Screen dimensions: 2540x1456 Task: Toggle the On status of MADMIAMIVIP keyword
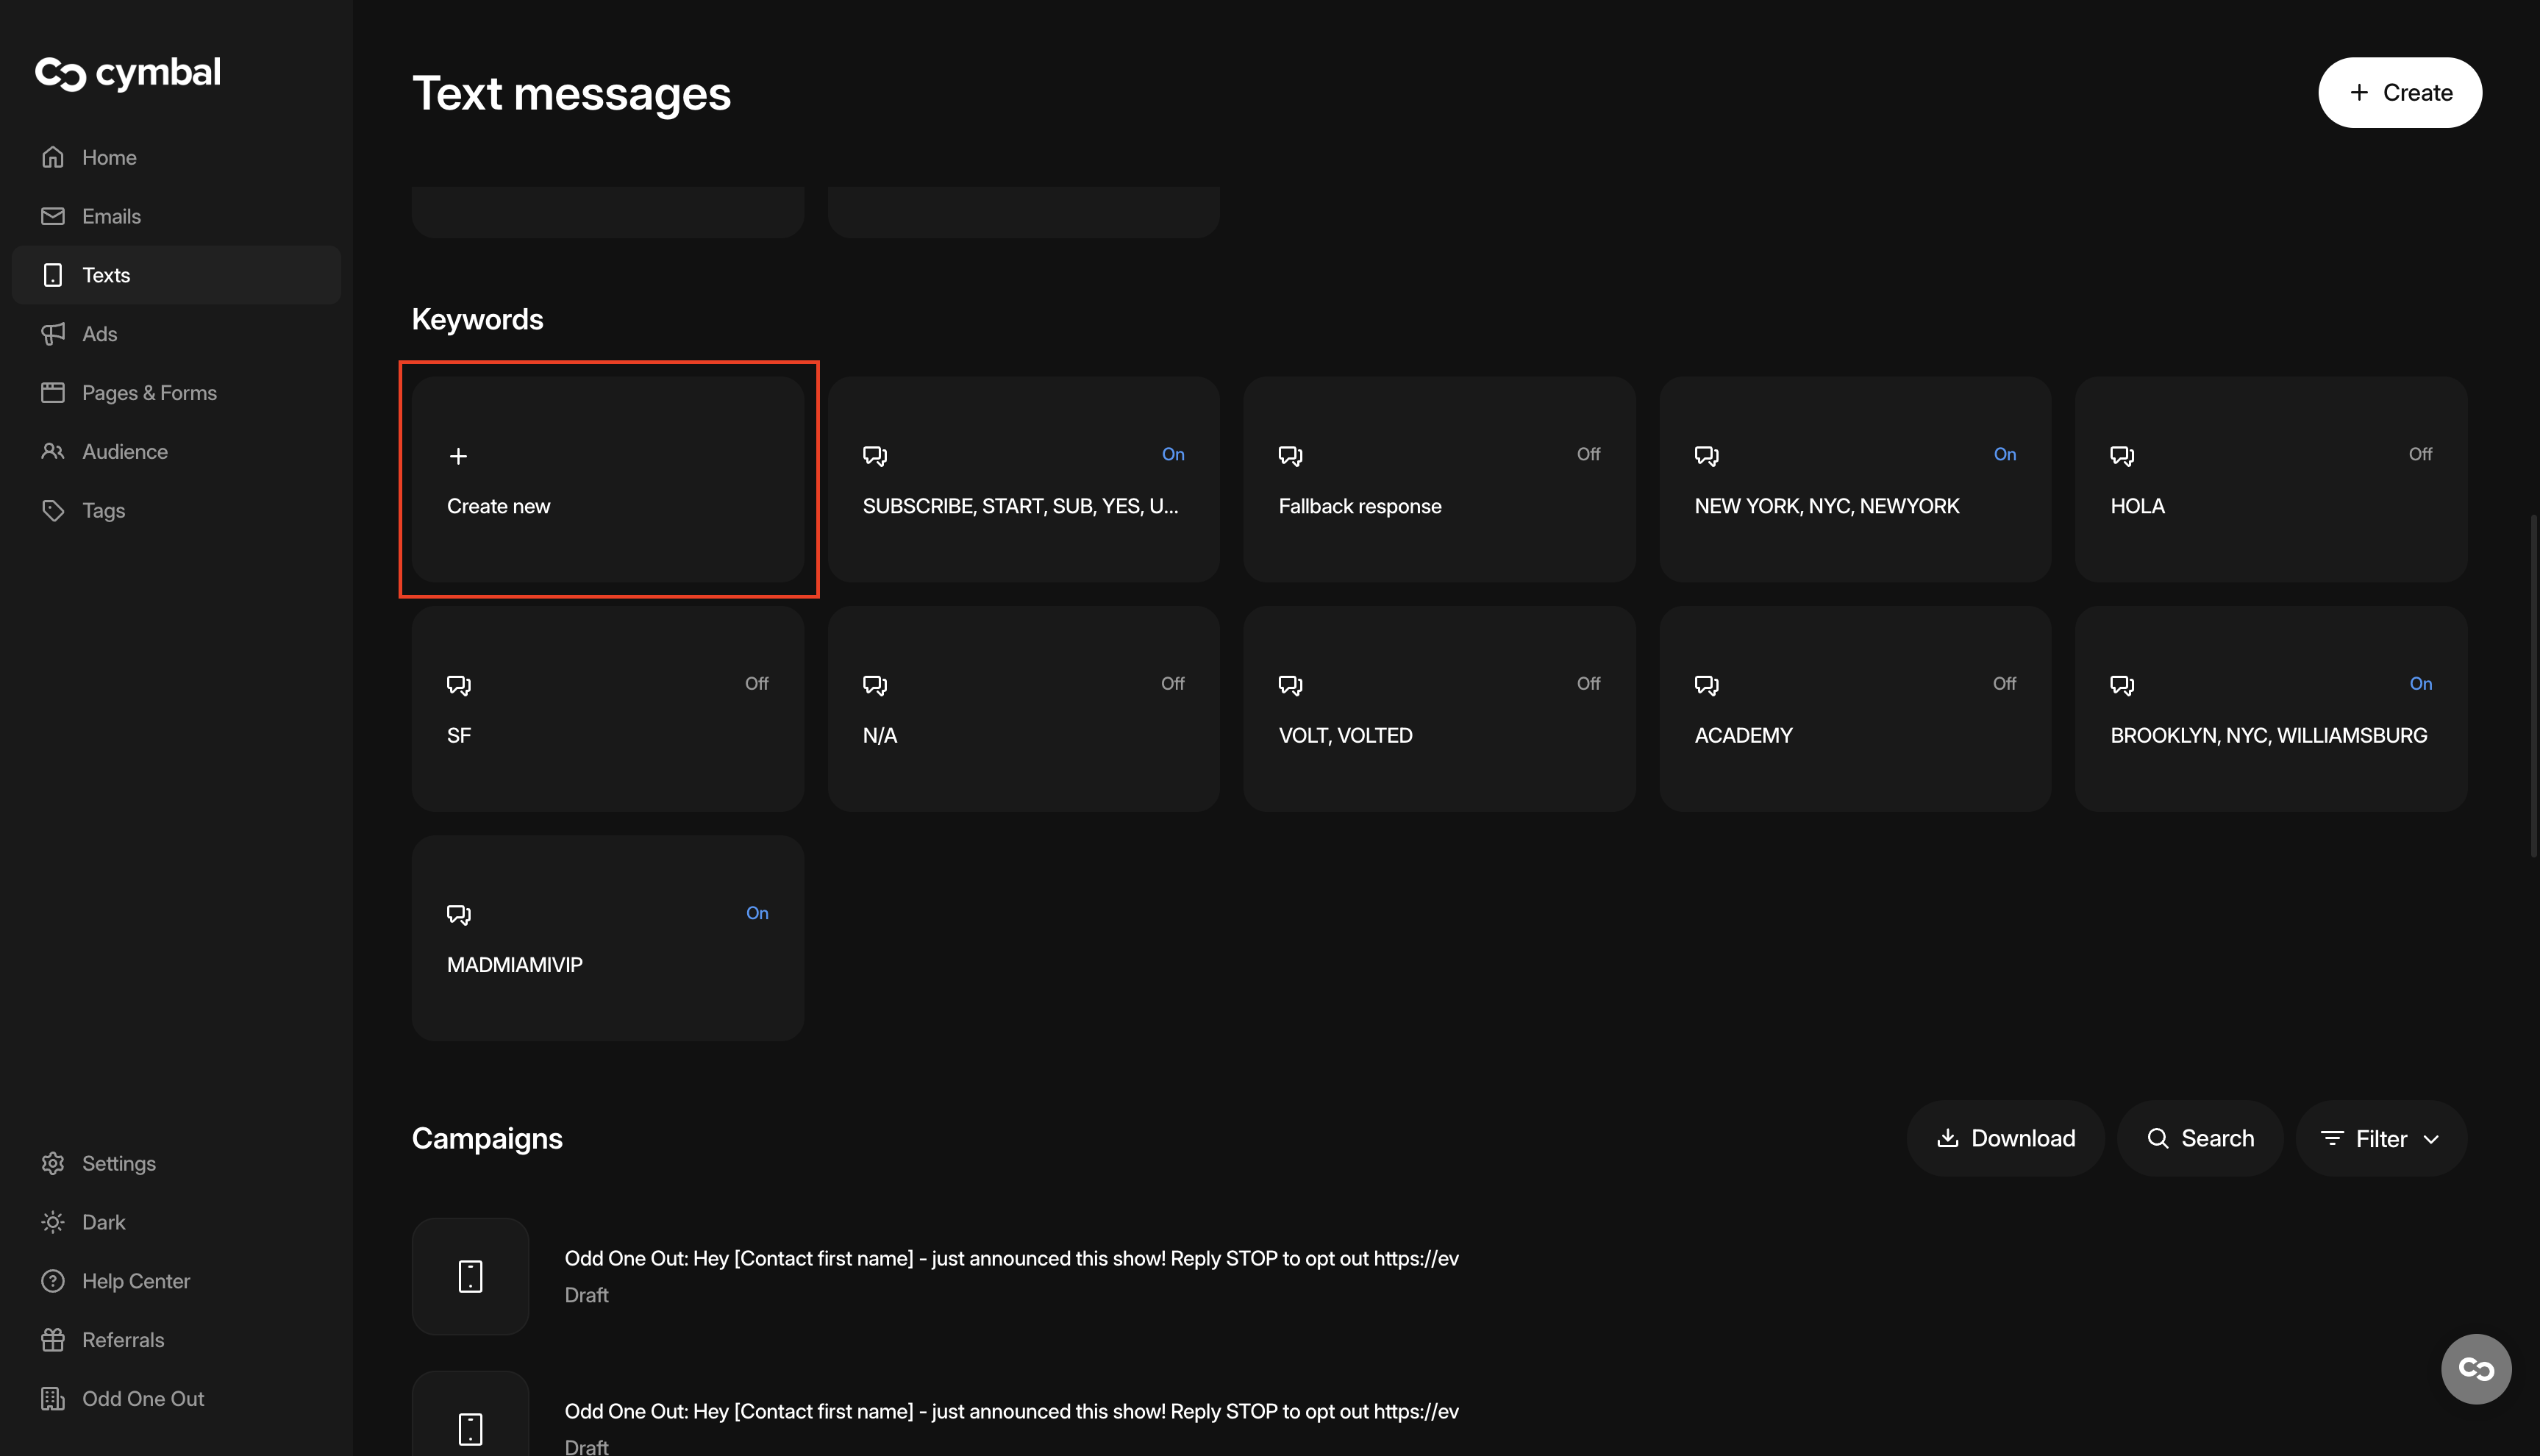coord(757,913)
